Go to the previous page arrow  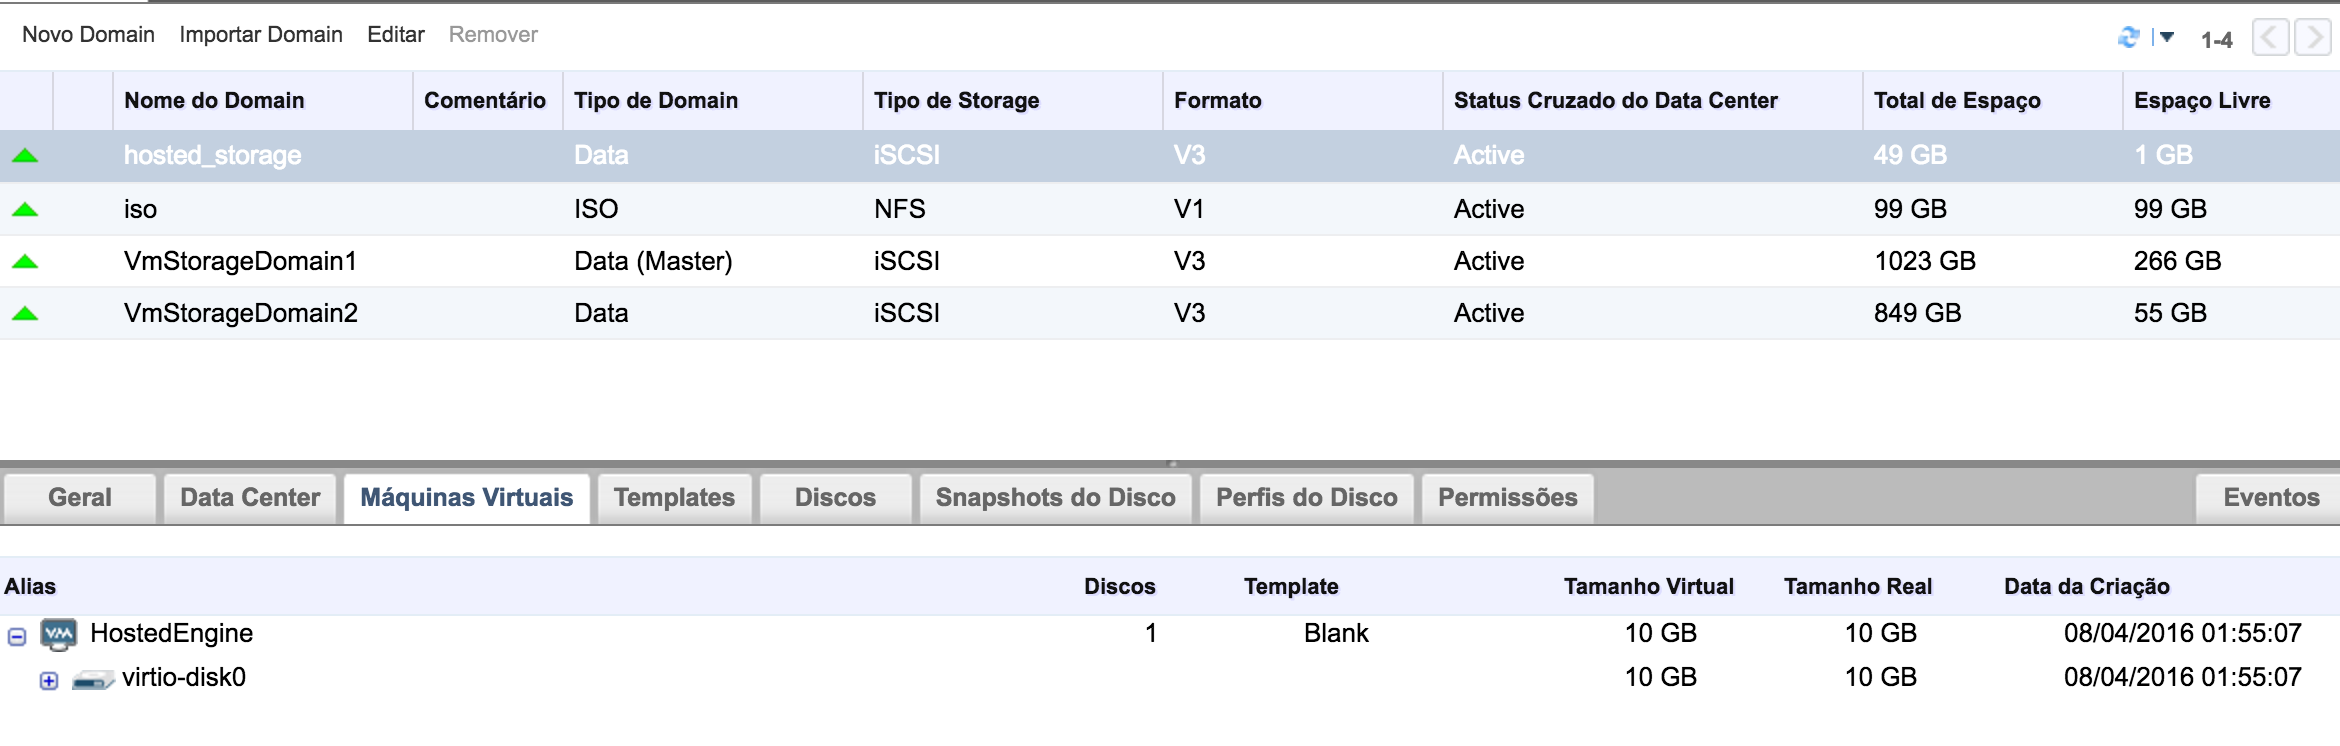coord(2270,38)
